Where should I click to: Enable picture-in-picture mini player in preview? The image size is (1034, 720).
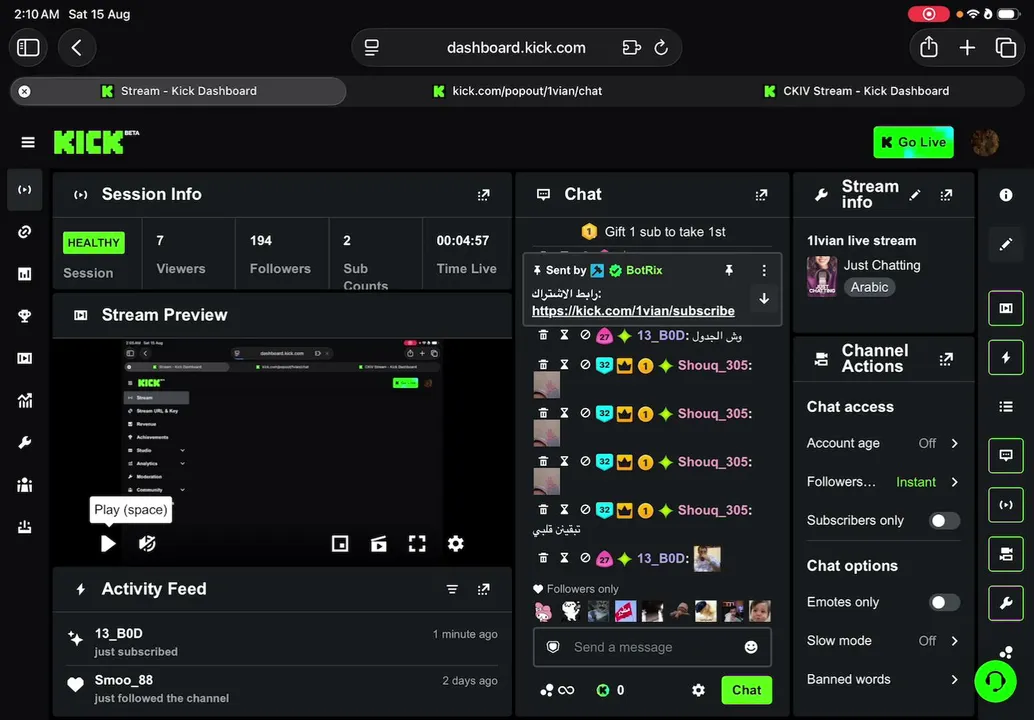[x=340, y=543]
